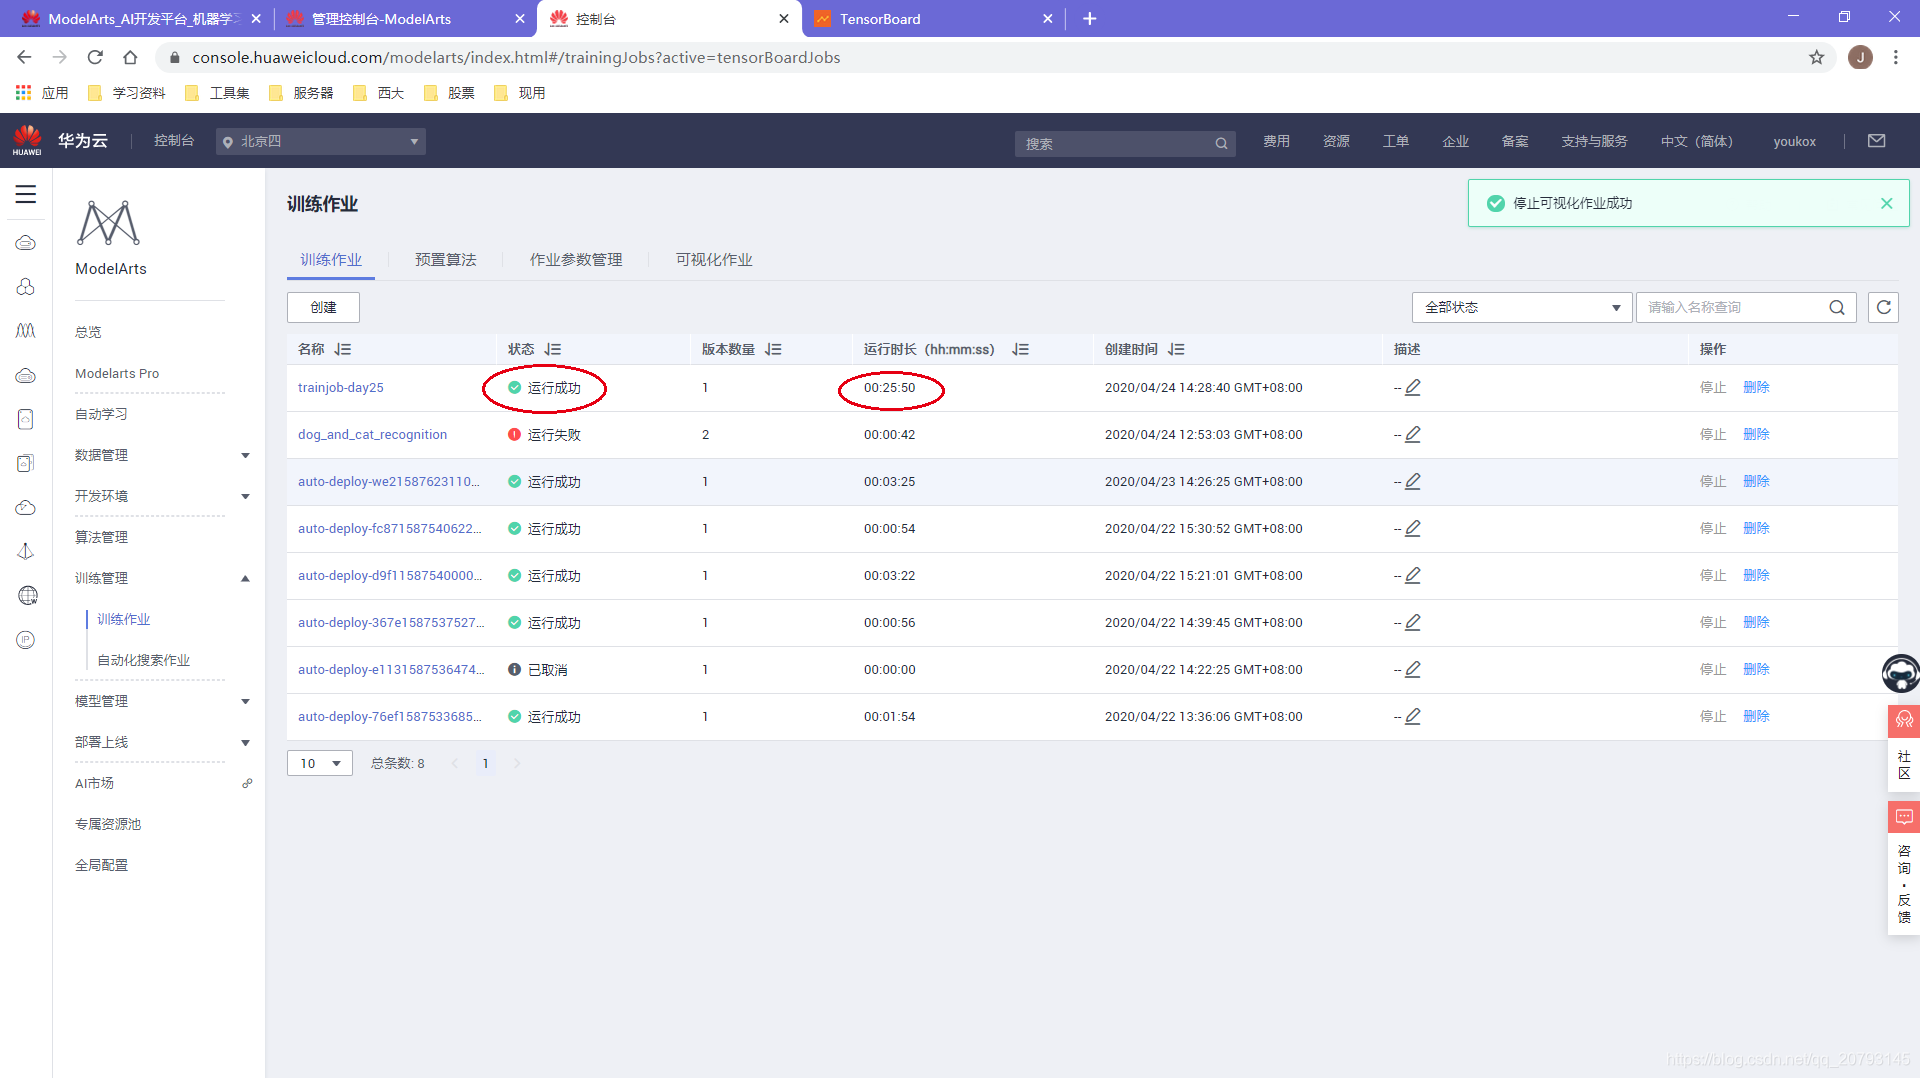Screen dimensions: 1920x1078
Task: Edit description of trainjob-day25
Action: coord(1413,387)
